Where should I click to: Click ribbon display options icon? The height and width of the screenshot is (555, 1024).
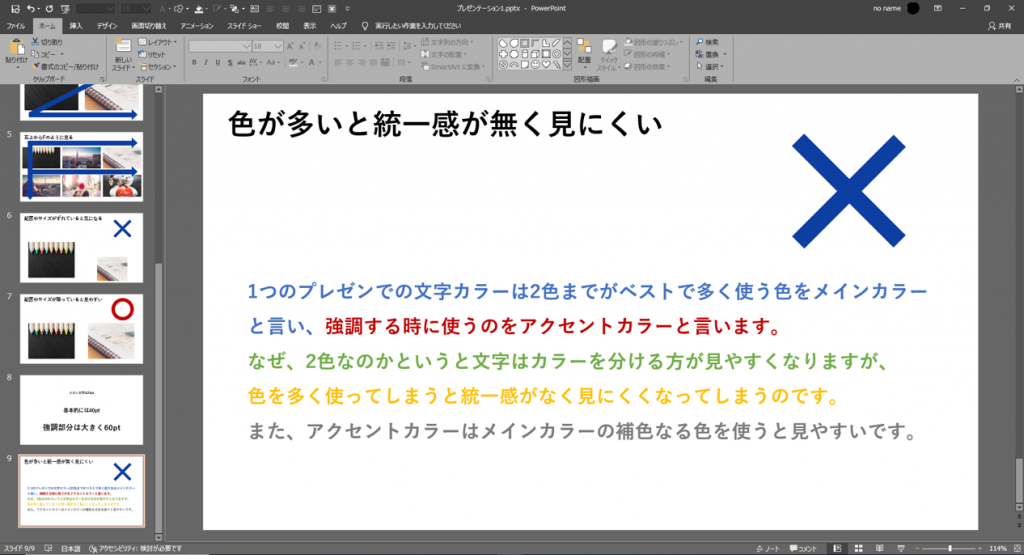[938, 8]
